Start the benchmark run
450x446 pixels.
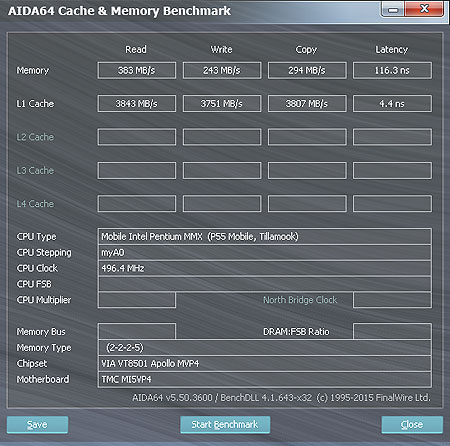click(x=225, y=424)
